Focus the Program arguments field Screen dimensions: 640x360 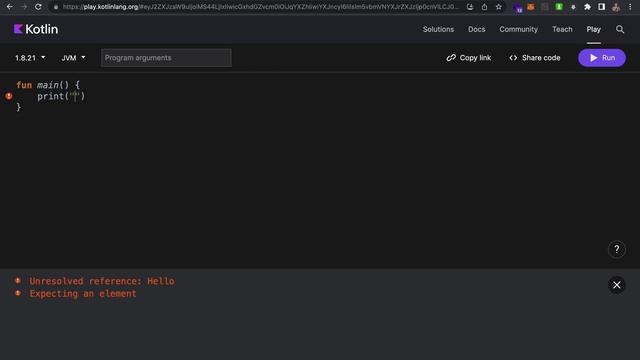166,58
